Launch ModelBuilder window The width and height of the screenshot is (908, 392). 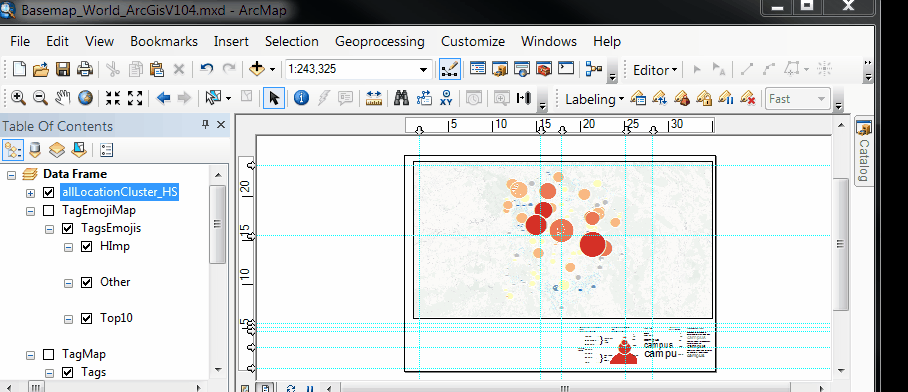[594, 69]
